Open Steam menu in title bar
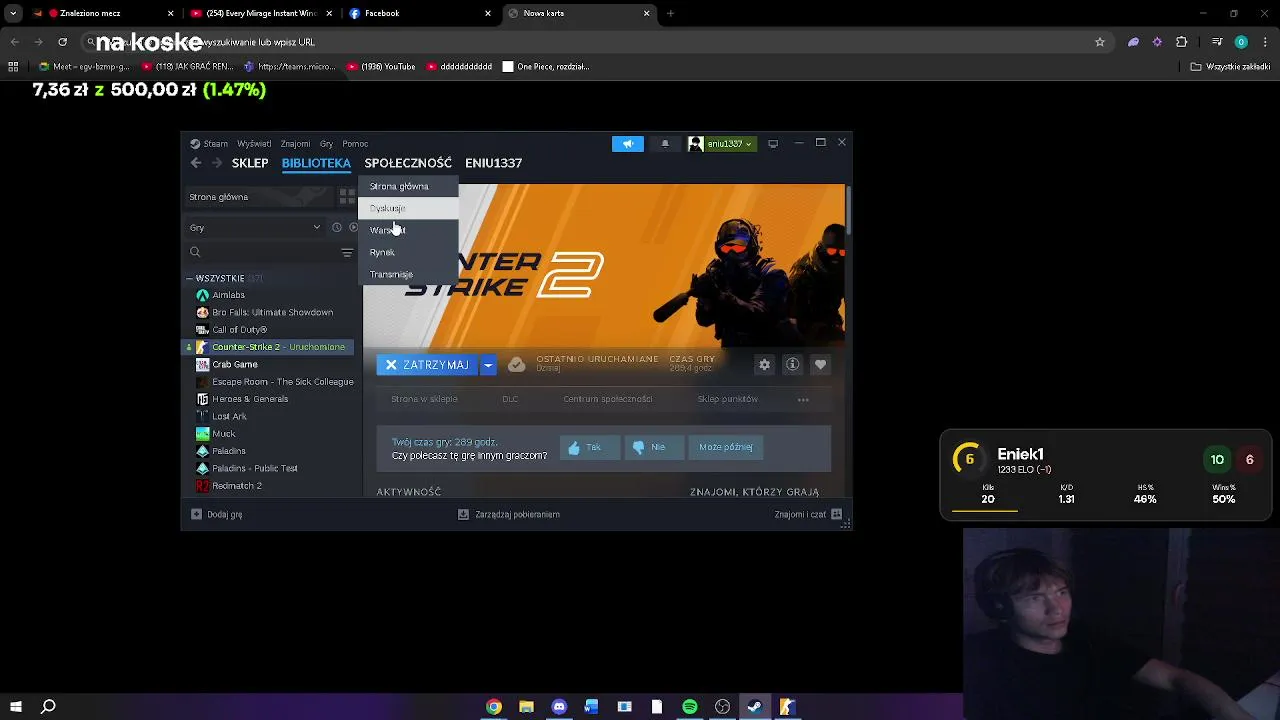The width and height of the screenshot is (1280, 720). 209,144
